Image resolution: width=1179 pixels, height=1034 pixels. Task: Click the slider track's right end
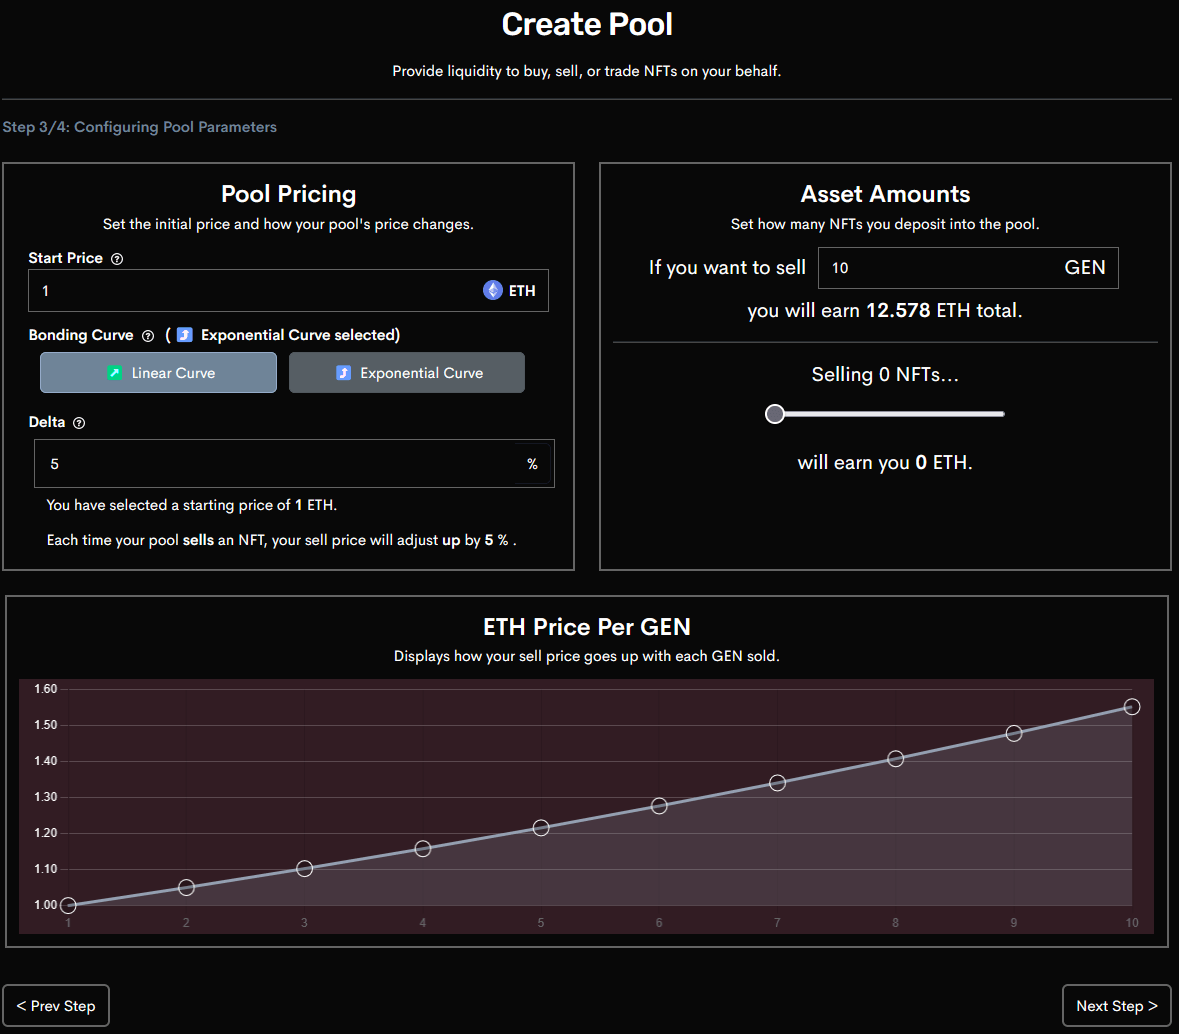(x=1002, y=414)
